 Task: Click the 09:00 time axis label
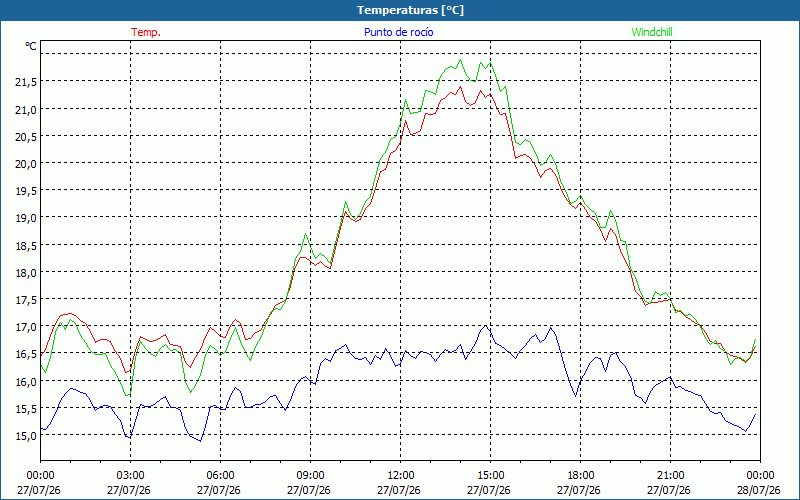tap(310, 476)
